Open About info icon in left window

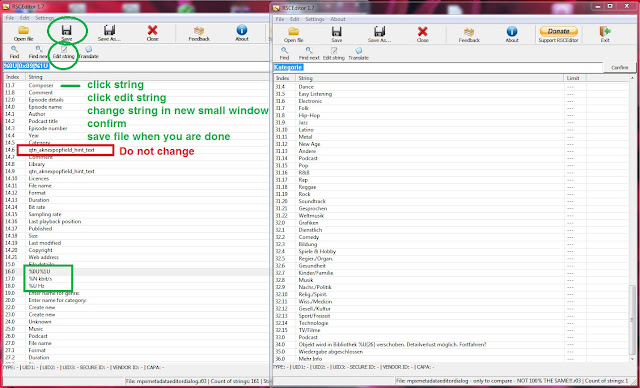pos(242,33)
